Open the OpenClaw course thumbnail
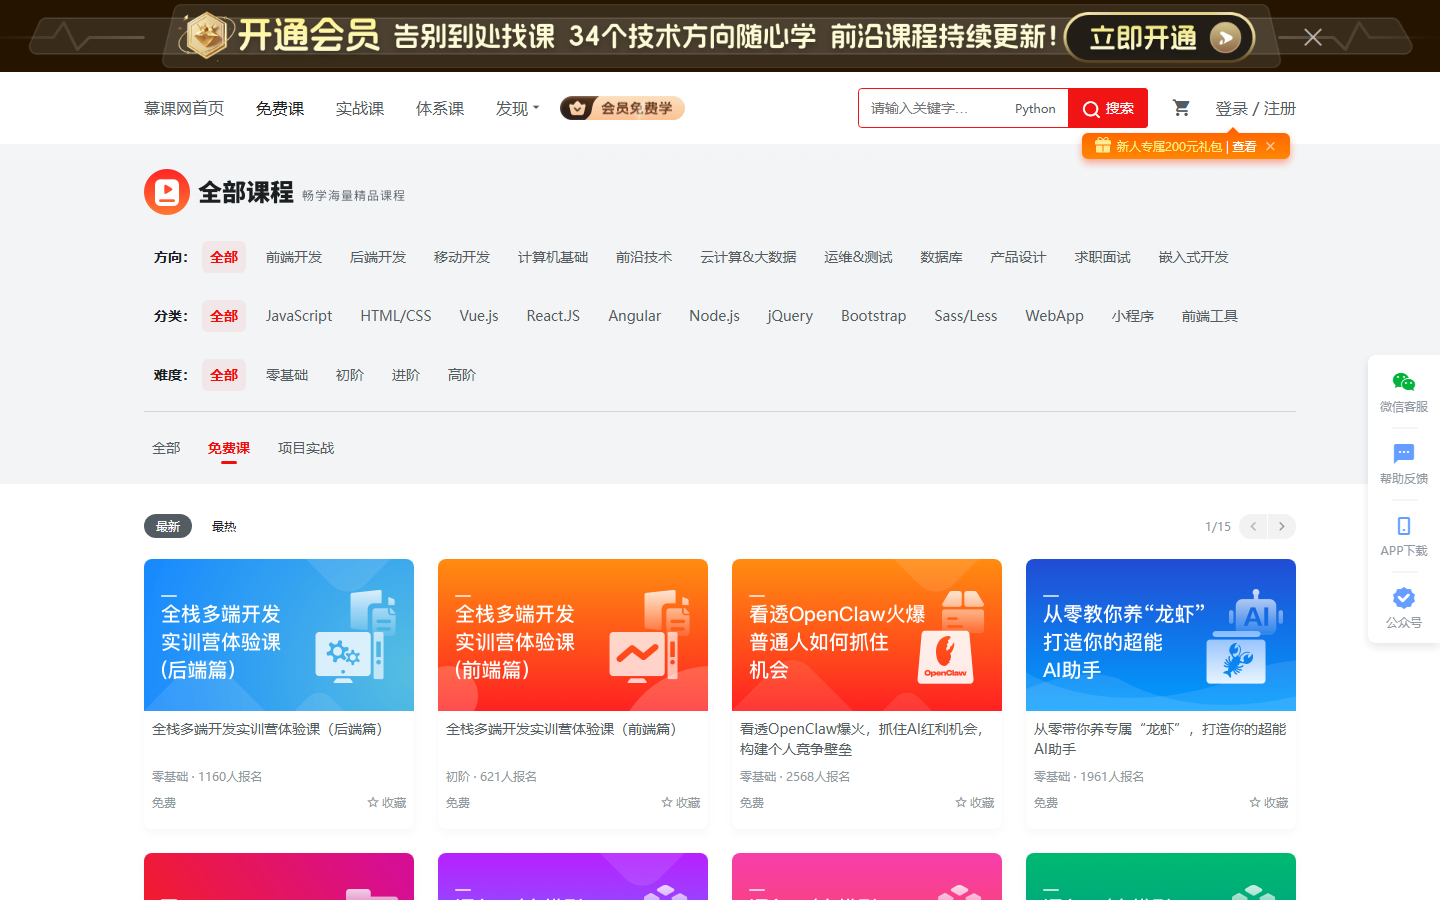 tap(867, 635)
